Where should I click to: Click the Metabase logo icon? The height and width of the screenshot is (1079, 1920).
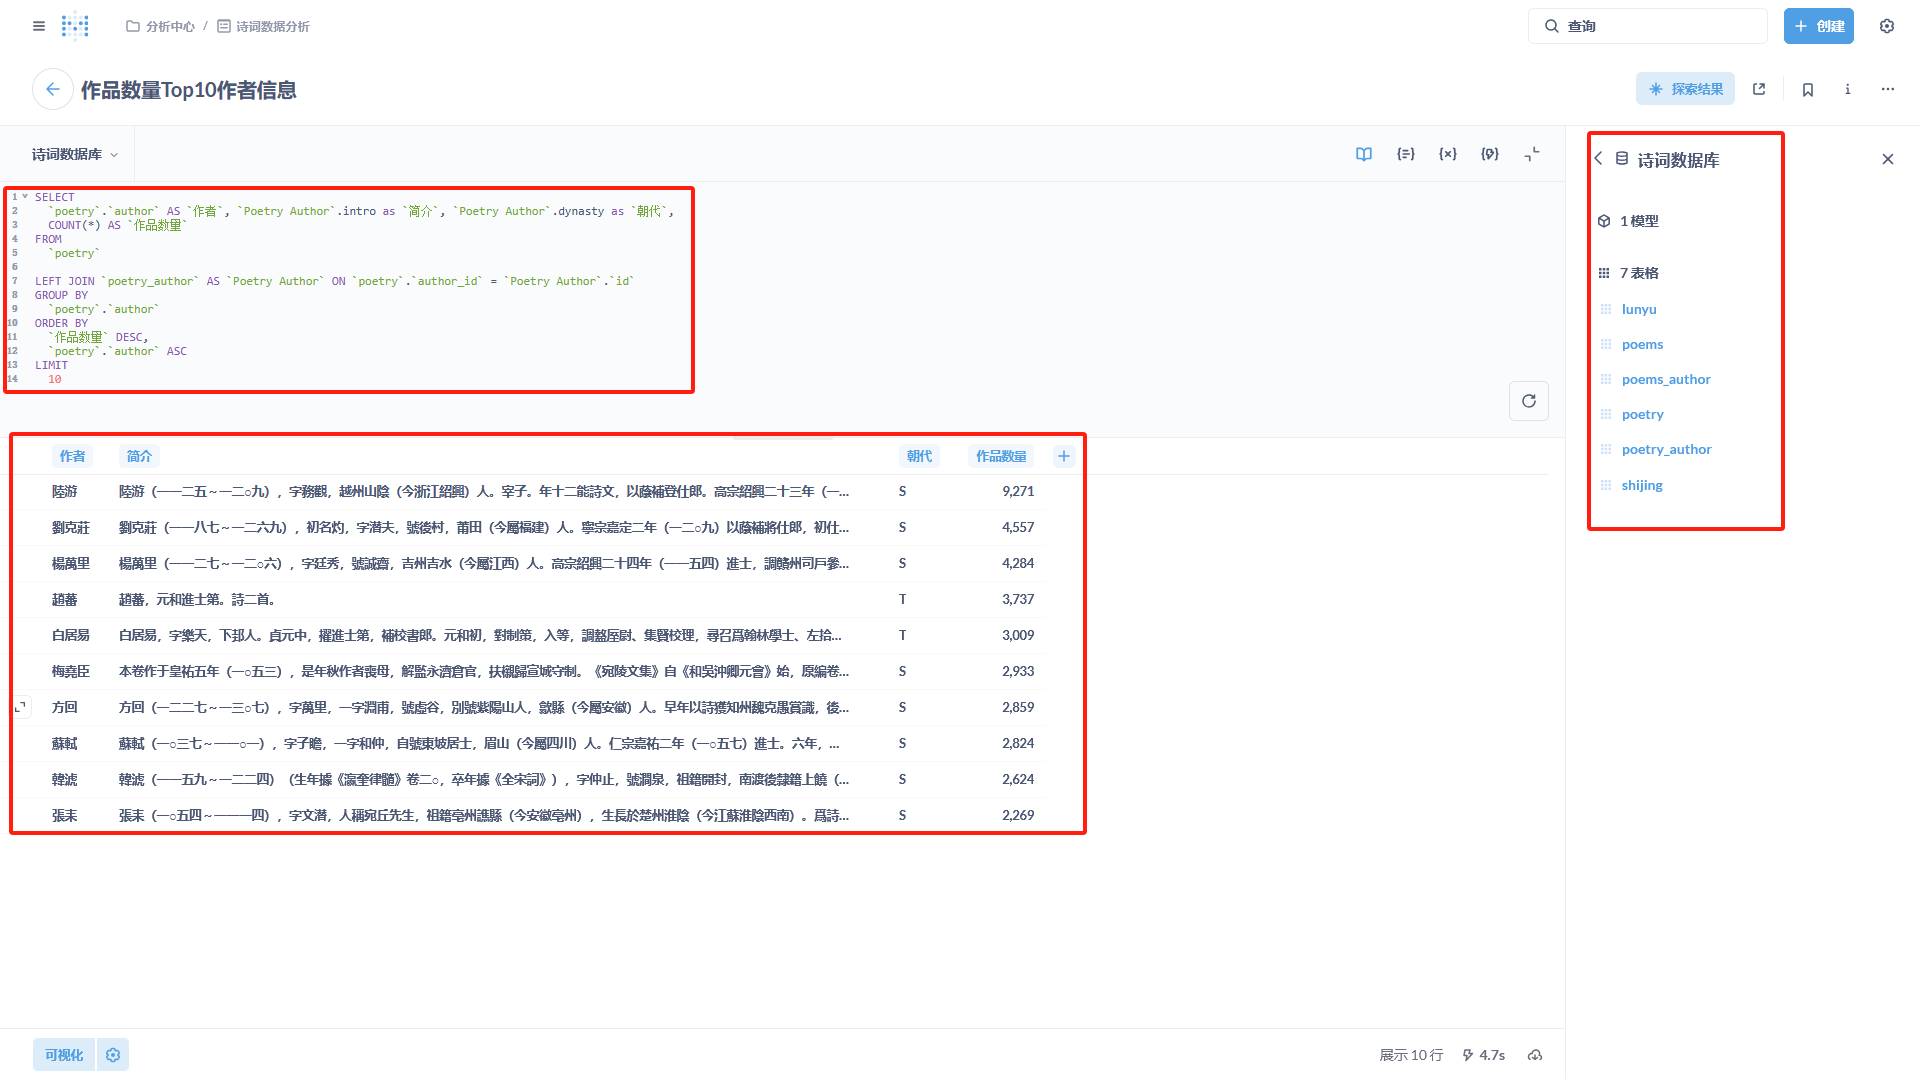click(75, 26)
